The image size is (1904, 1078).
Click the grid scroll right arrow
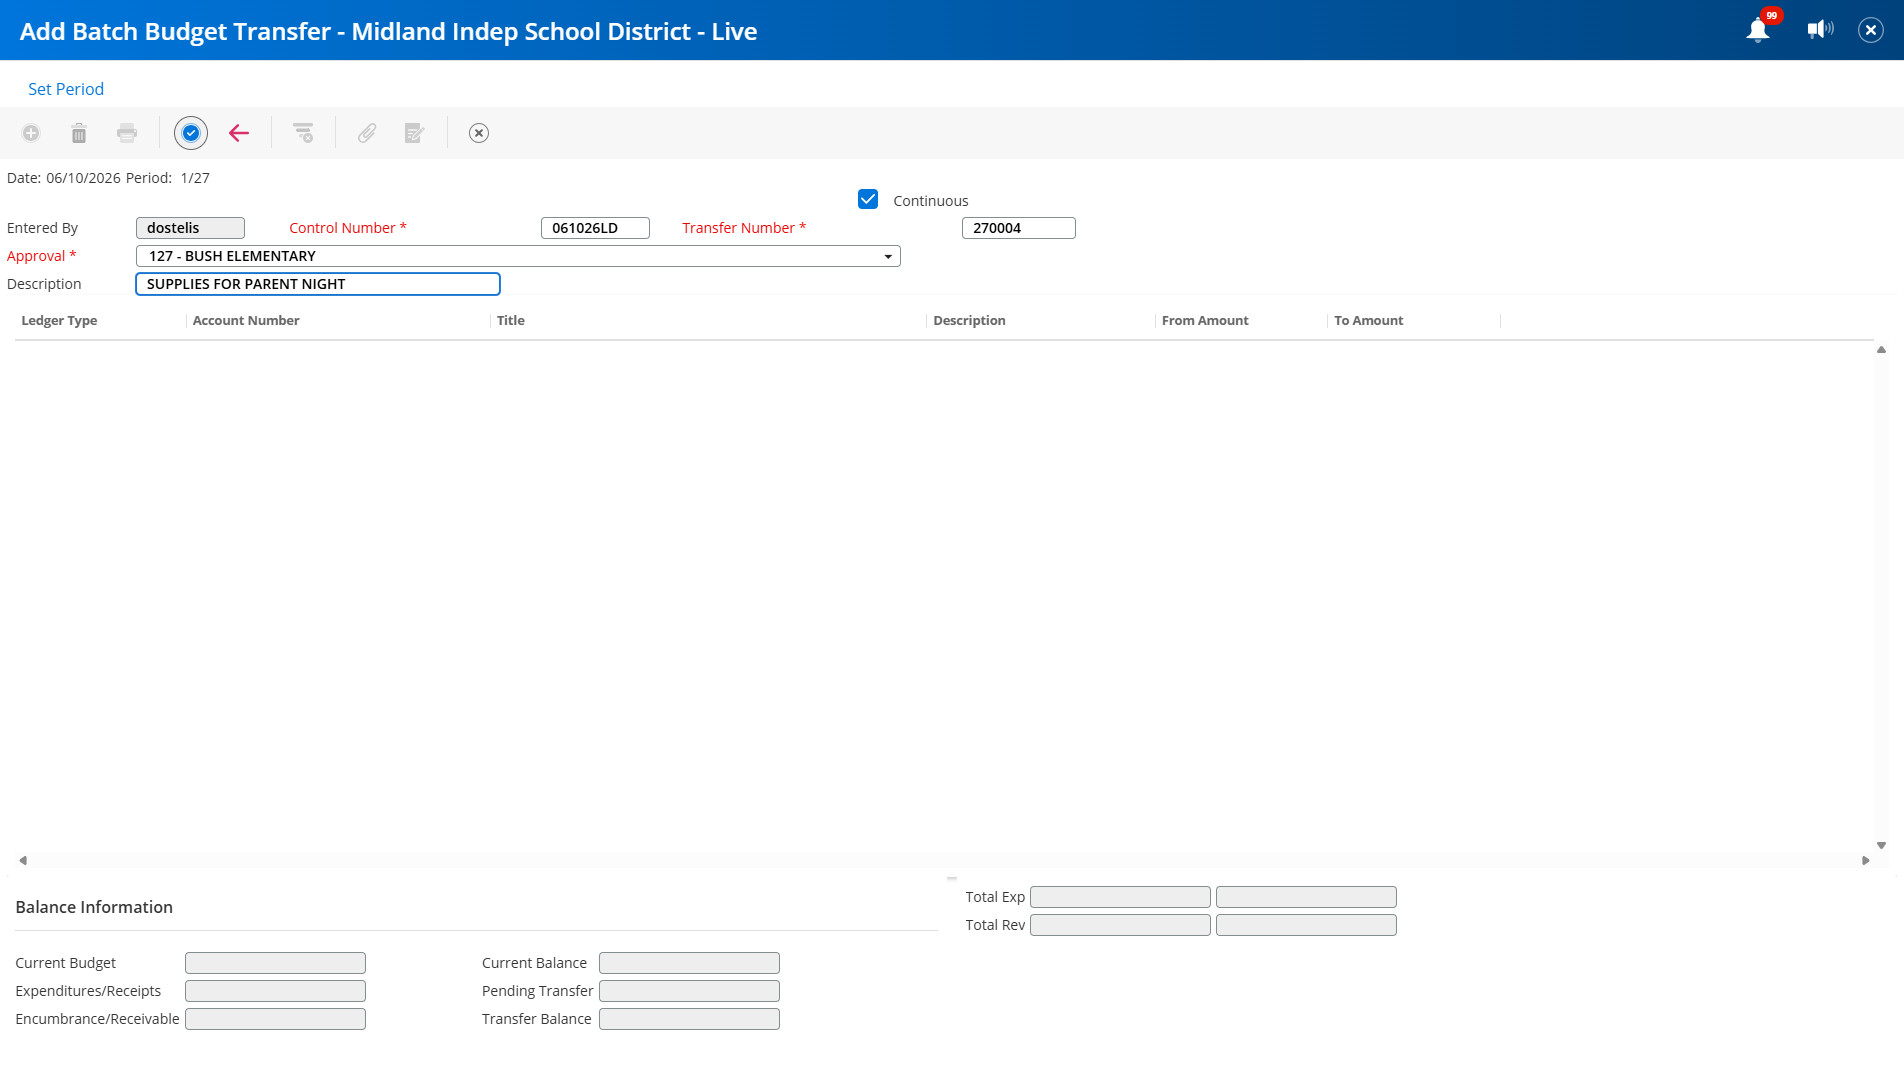(1865, 860)
